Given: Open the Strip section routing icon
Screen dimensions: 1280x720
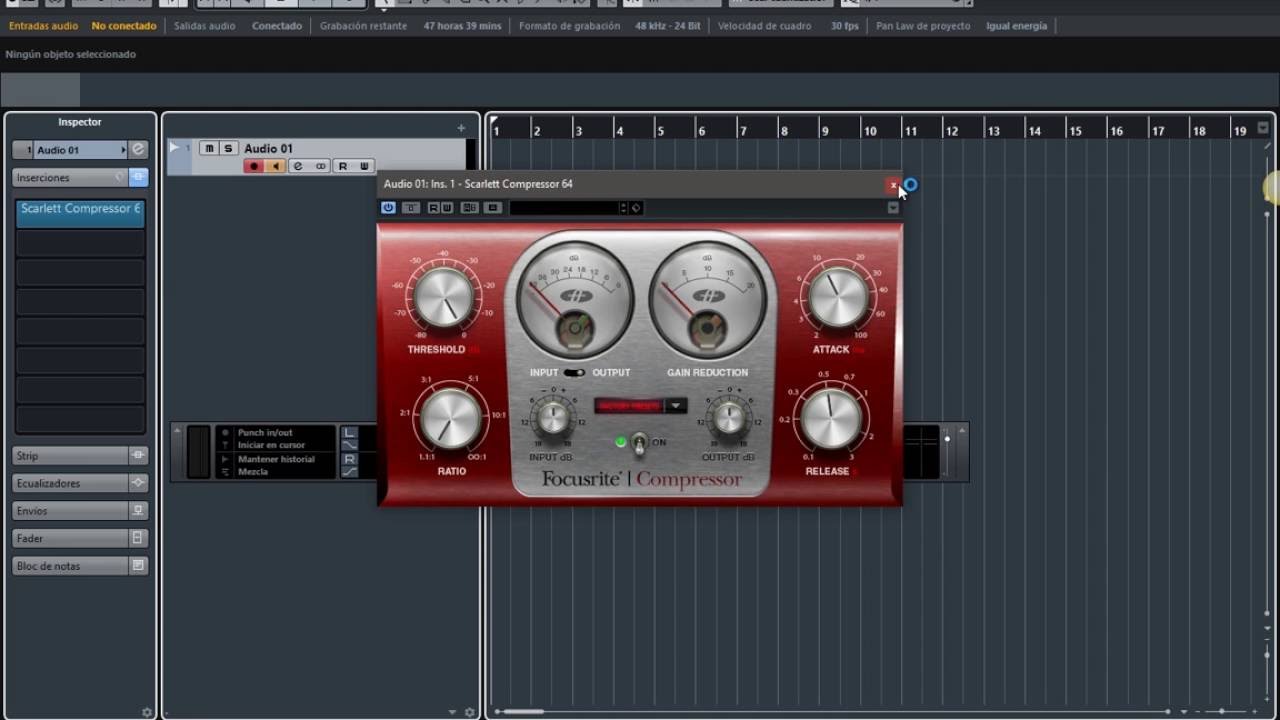Looking at the screenshot, I should point(139,455).
